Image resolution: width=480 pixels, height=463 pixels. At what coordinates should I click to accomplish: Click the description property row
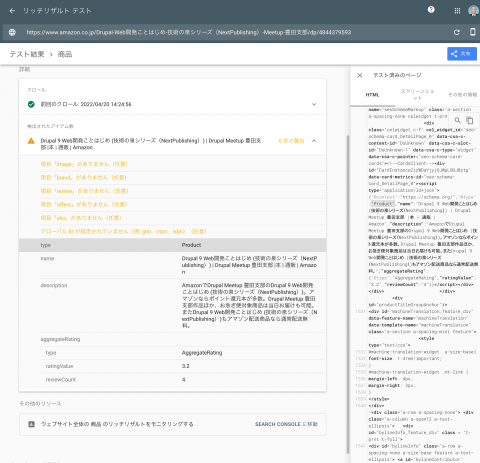coord(173,305)
